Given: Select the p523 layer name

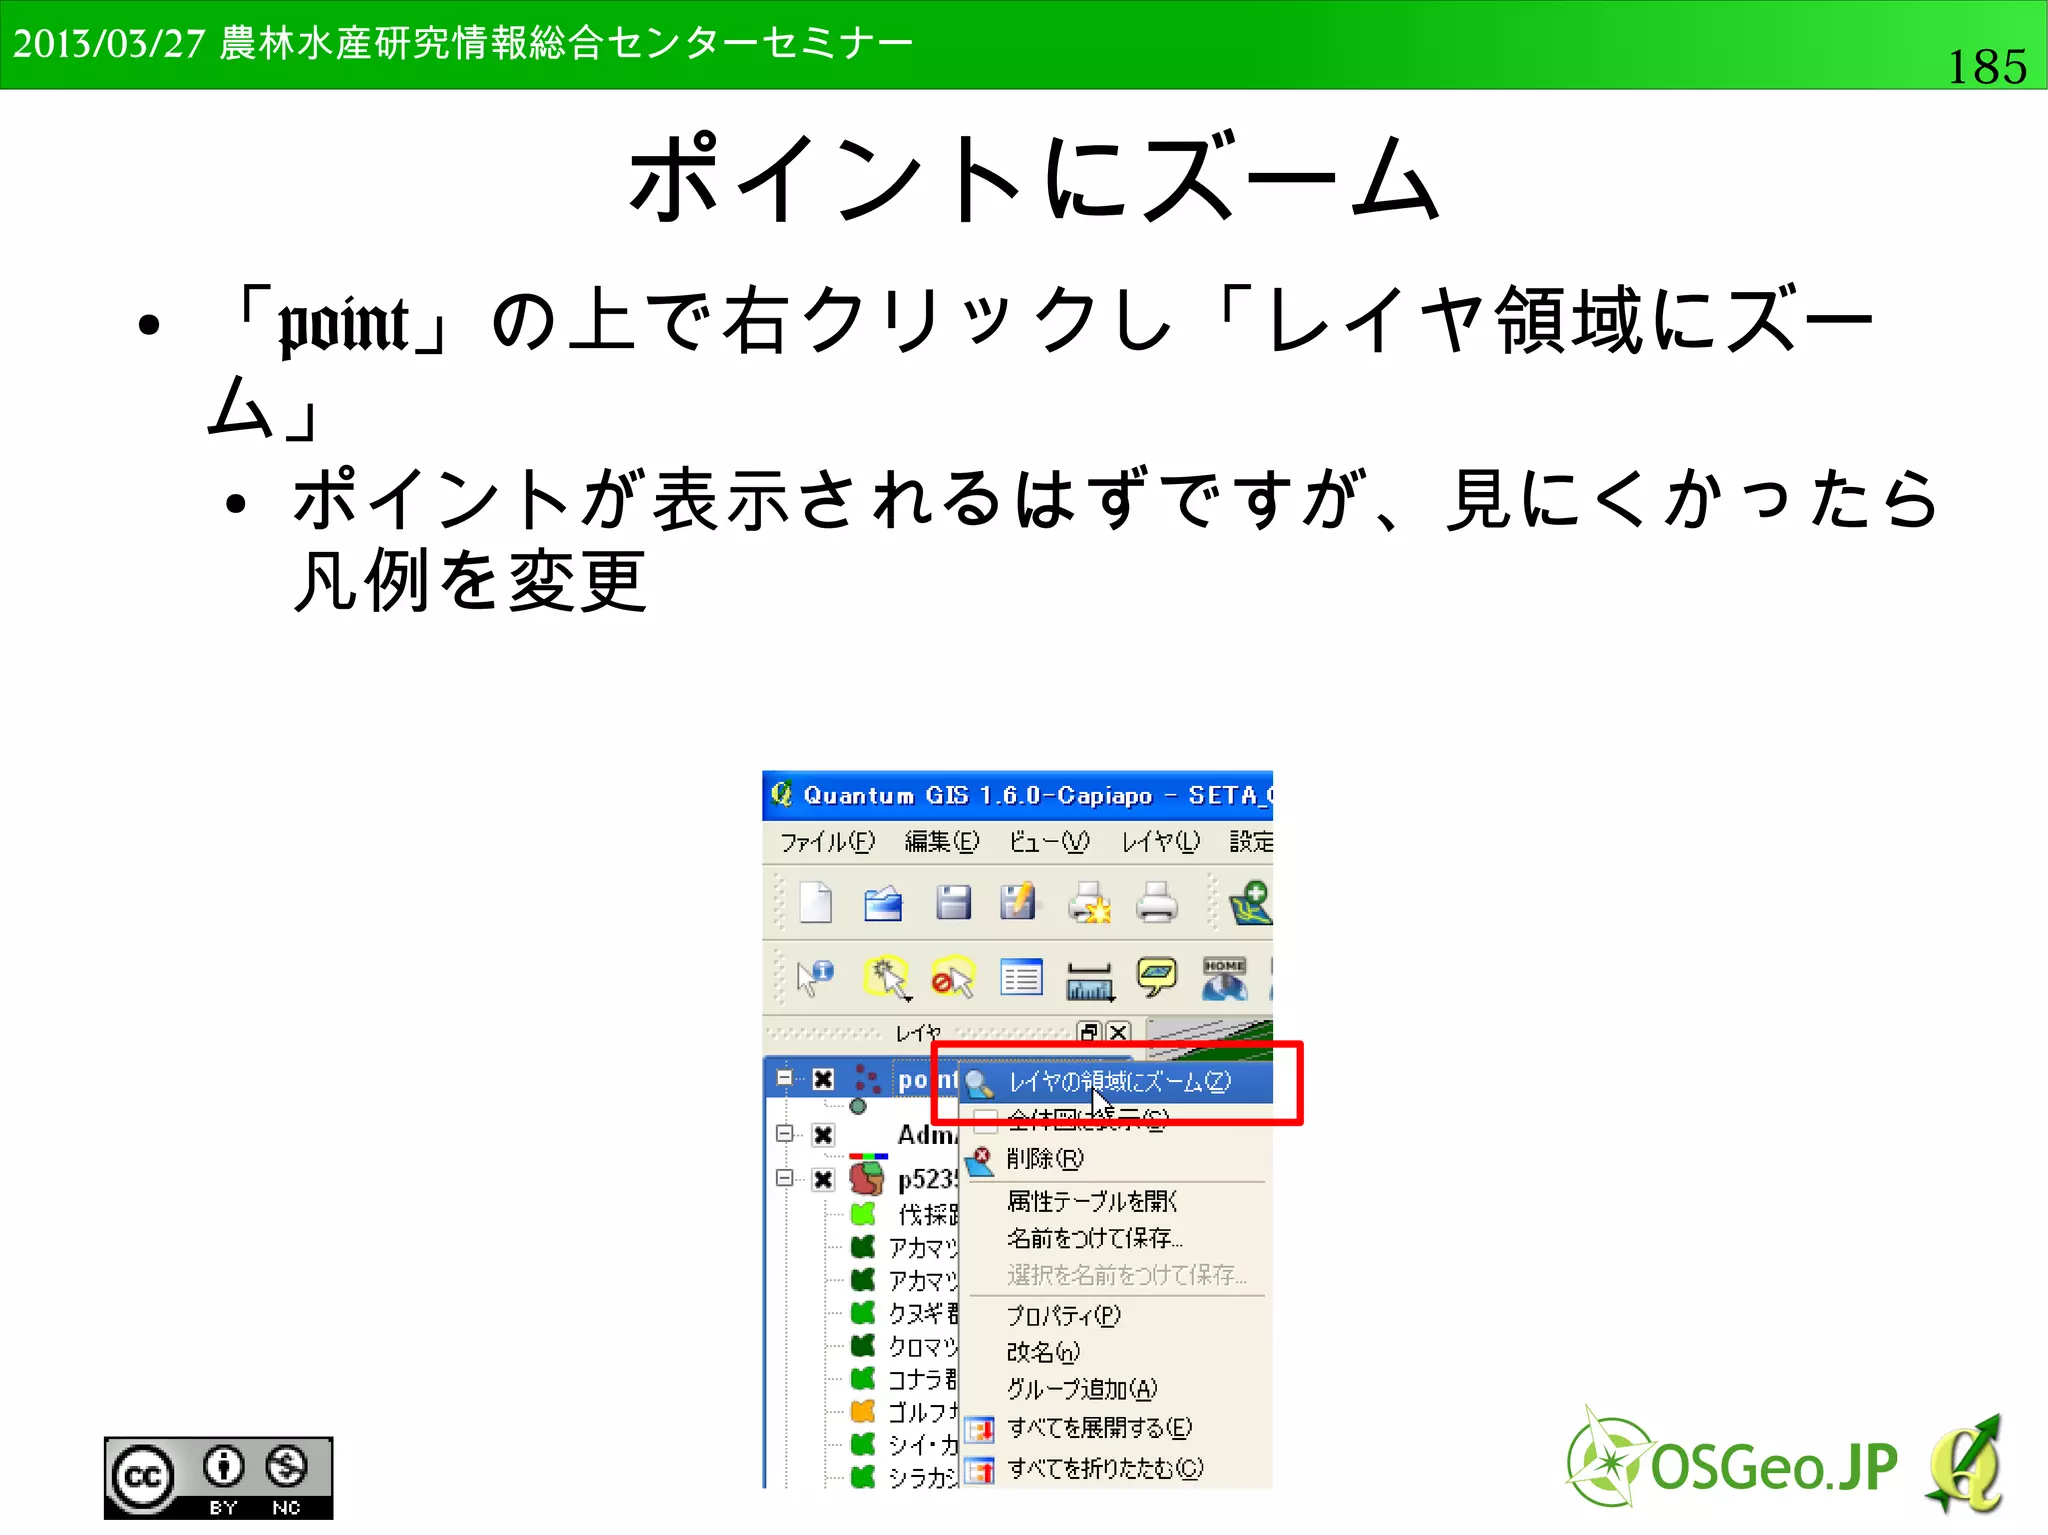Looking at the screenshot, I should tap(927, 1179).
